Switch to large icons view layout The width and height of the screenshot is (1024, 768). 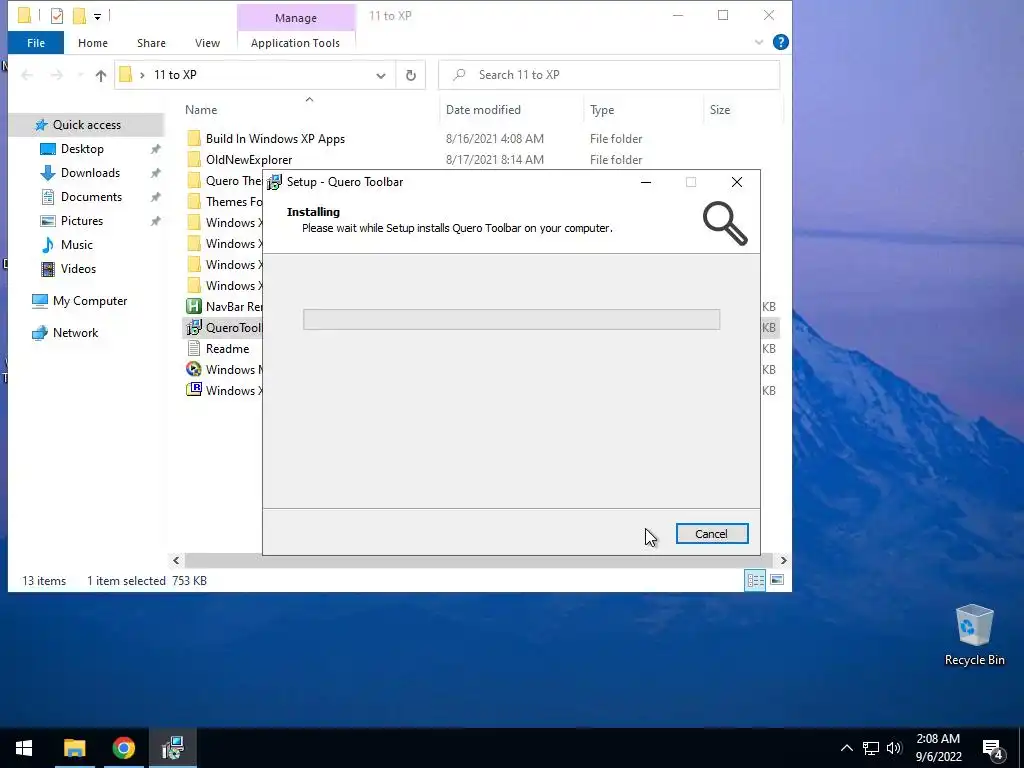[x=777, y=580]
